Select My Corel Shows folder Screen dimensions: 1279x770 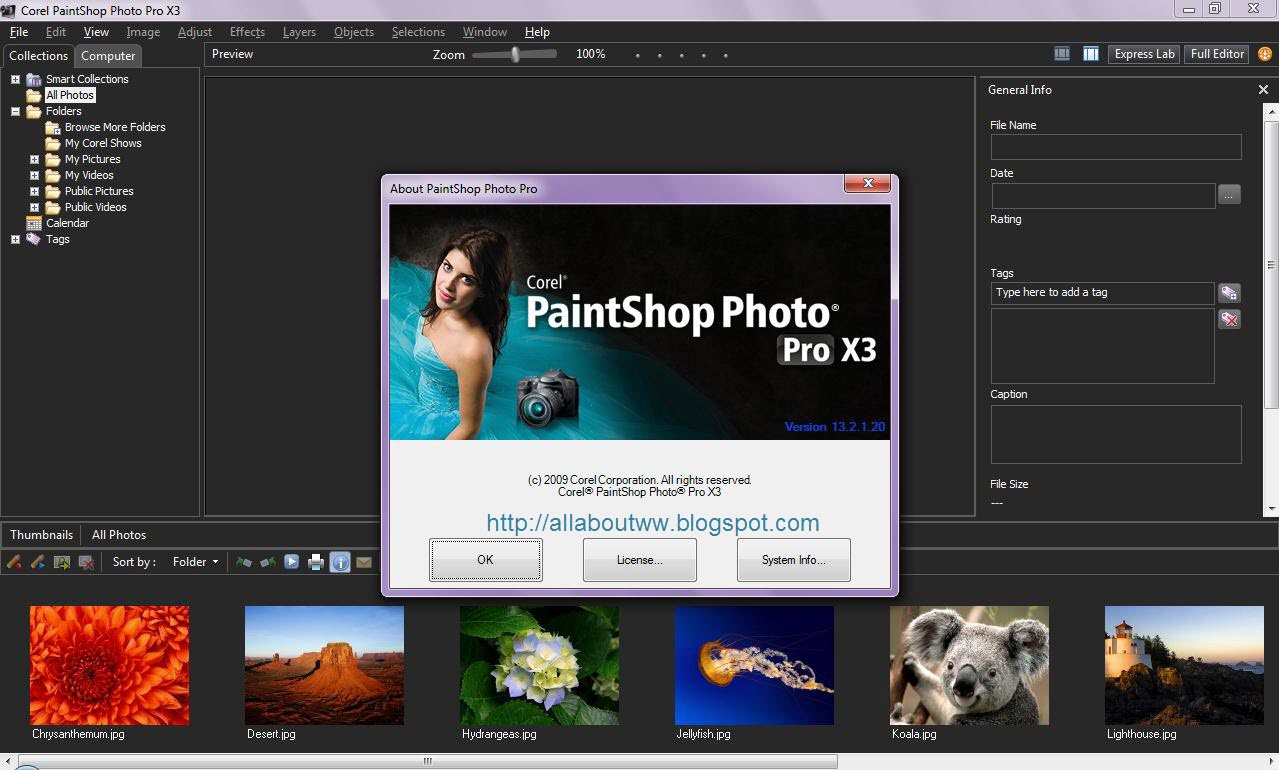click(103, 143)
